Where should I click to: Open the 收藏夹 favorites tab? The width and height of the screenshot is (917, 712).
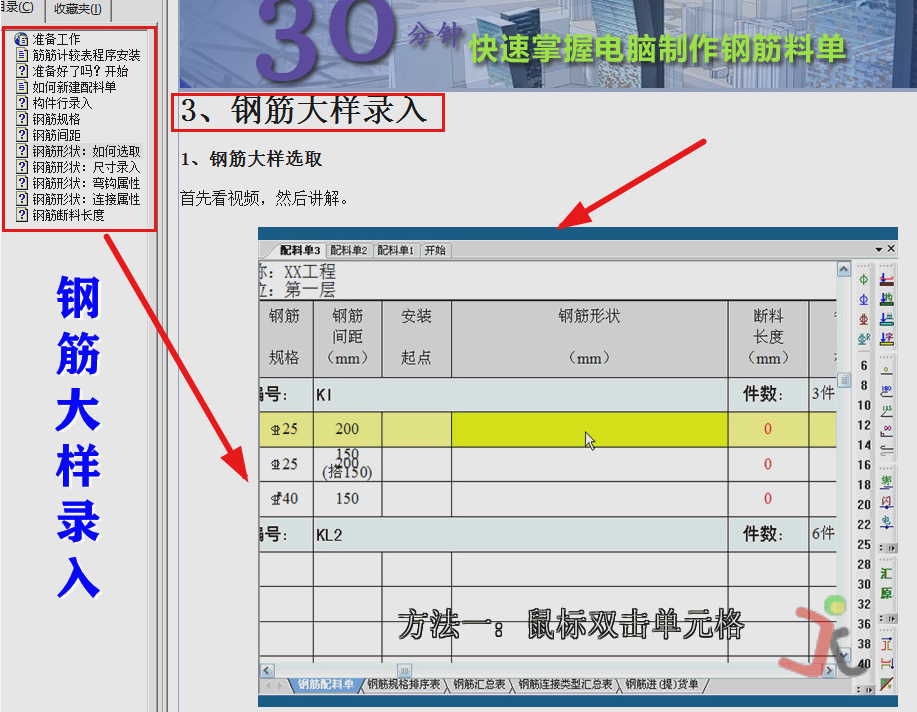pyautogui.click(x=78, y=9)
